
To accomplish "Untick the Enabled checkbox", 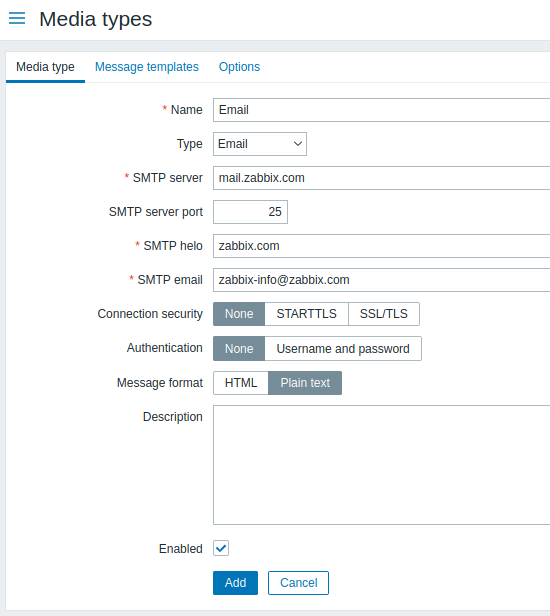I will (x=221, y=548).
